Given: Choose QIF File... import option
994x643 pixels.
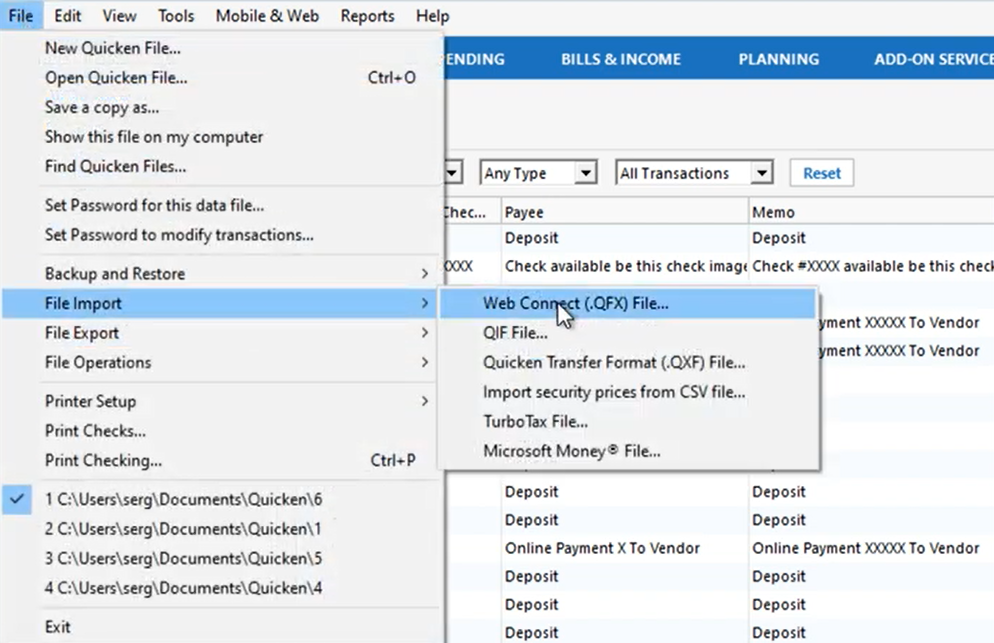Looking at the screenshot, I should pos(628,333).
